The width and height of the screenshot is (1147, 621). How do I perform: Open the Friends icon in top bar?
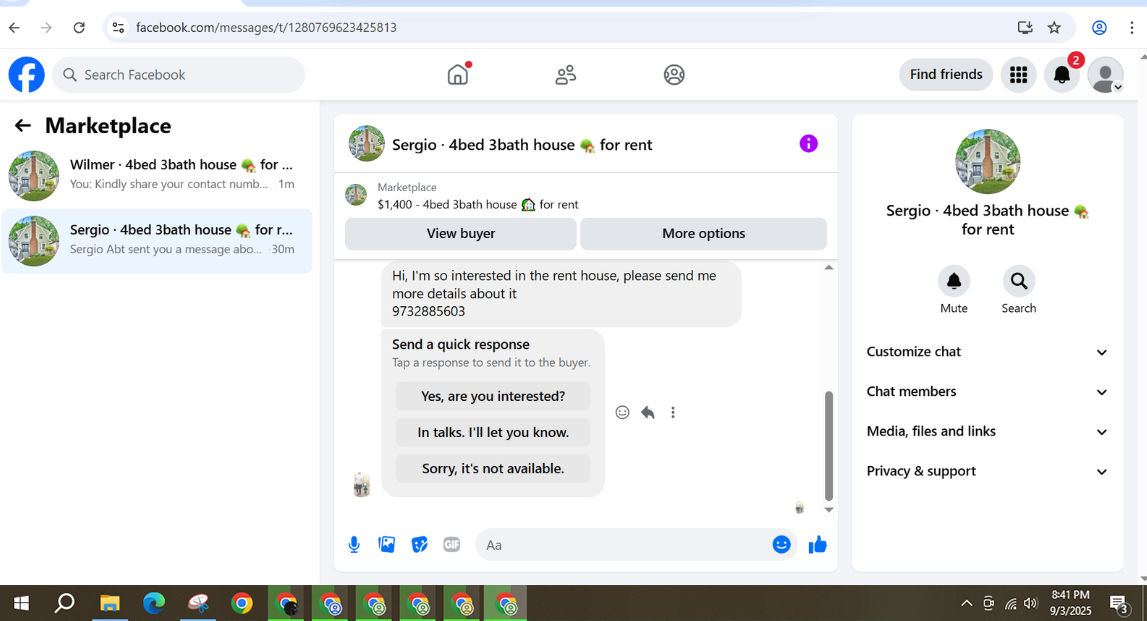click(x=565, y=74)
